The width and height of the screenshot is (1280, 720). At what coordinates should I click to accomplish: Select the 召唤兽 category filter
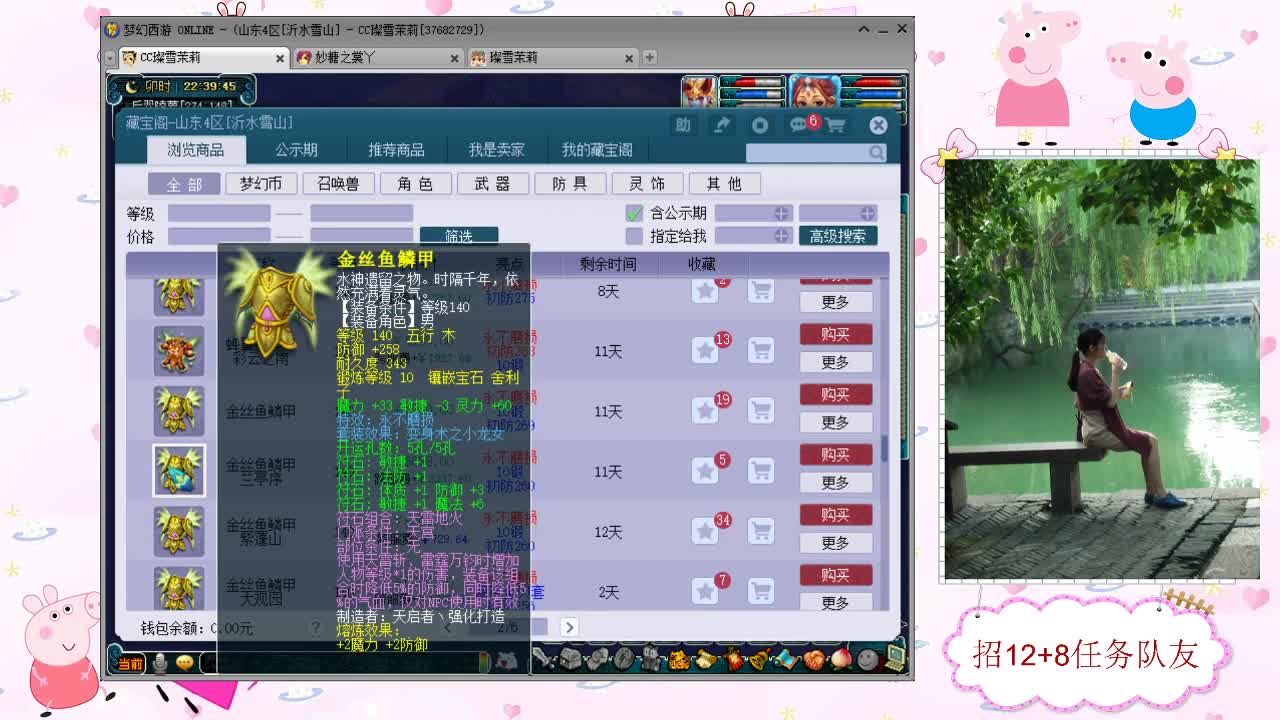click(x=338, y=184)
